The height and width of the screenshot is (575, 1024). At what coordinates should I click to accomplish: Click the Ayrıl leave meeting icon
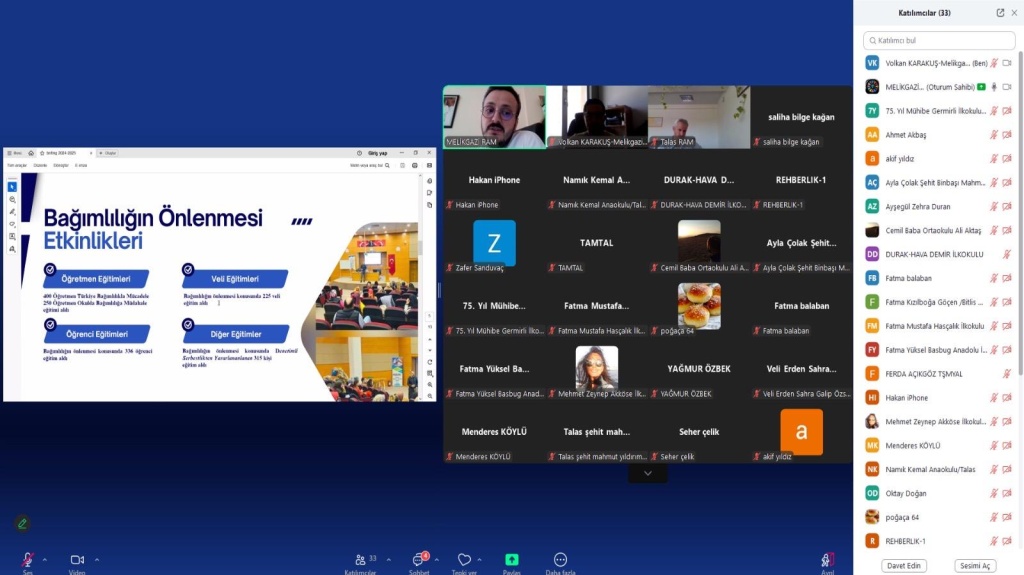(x=828, y=559)
